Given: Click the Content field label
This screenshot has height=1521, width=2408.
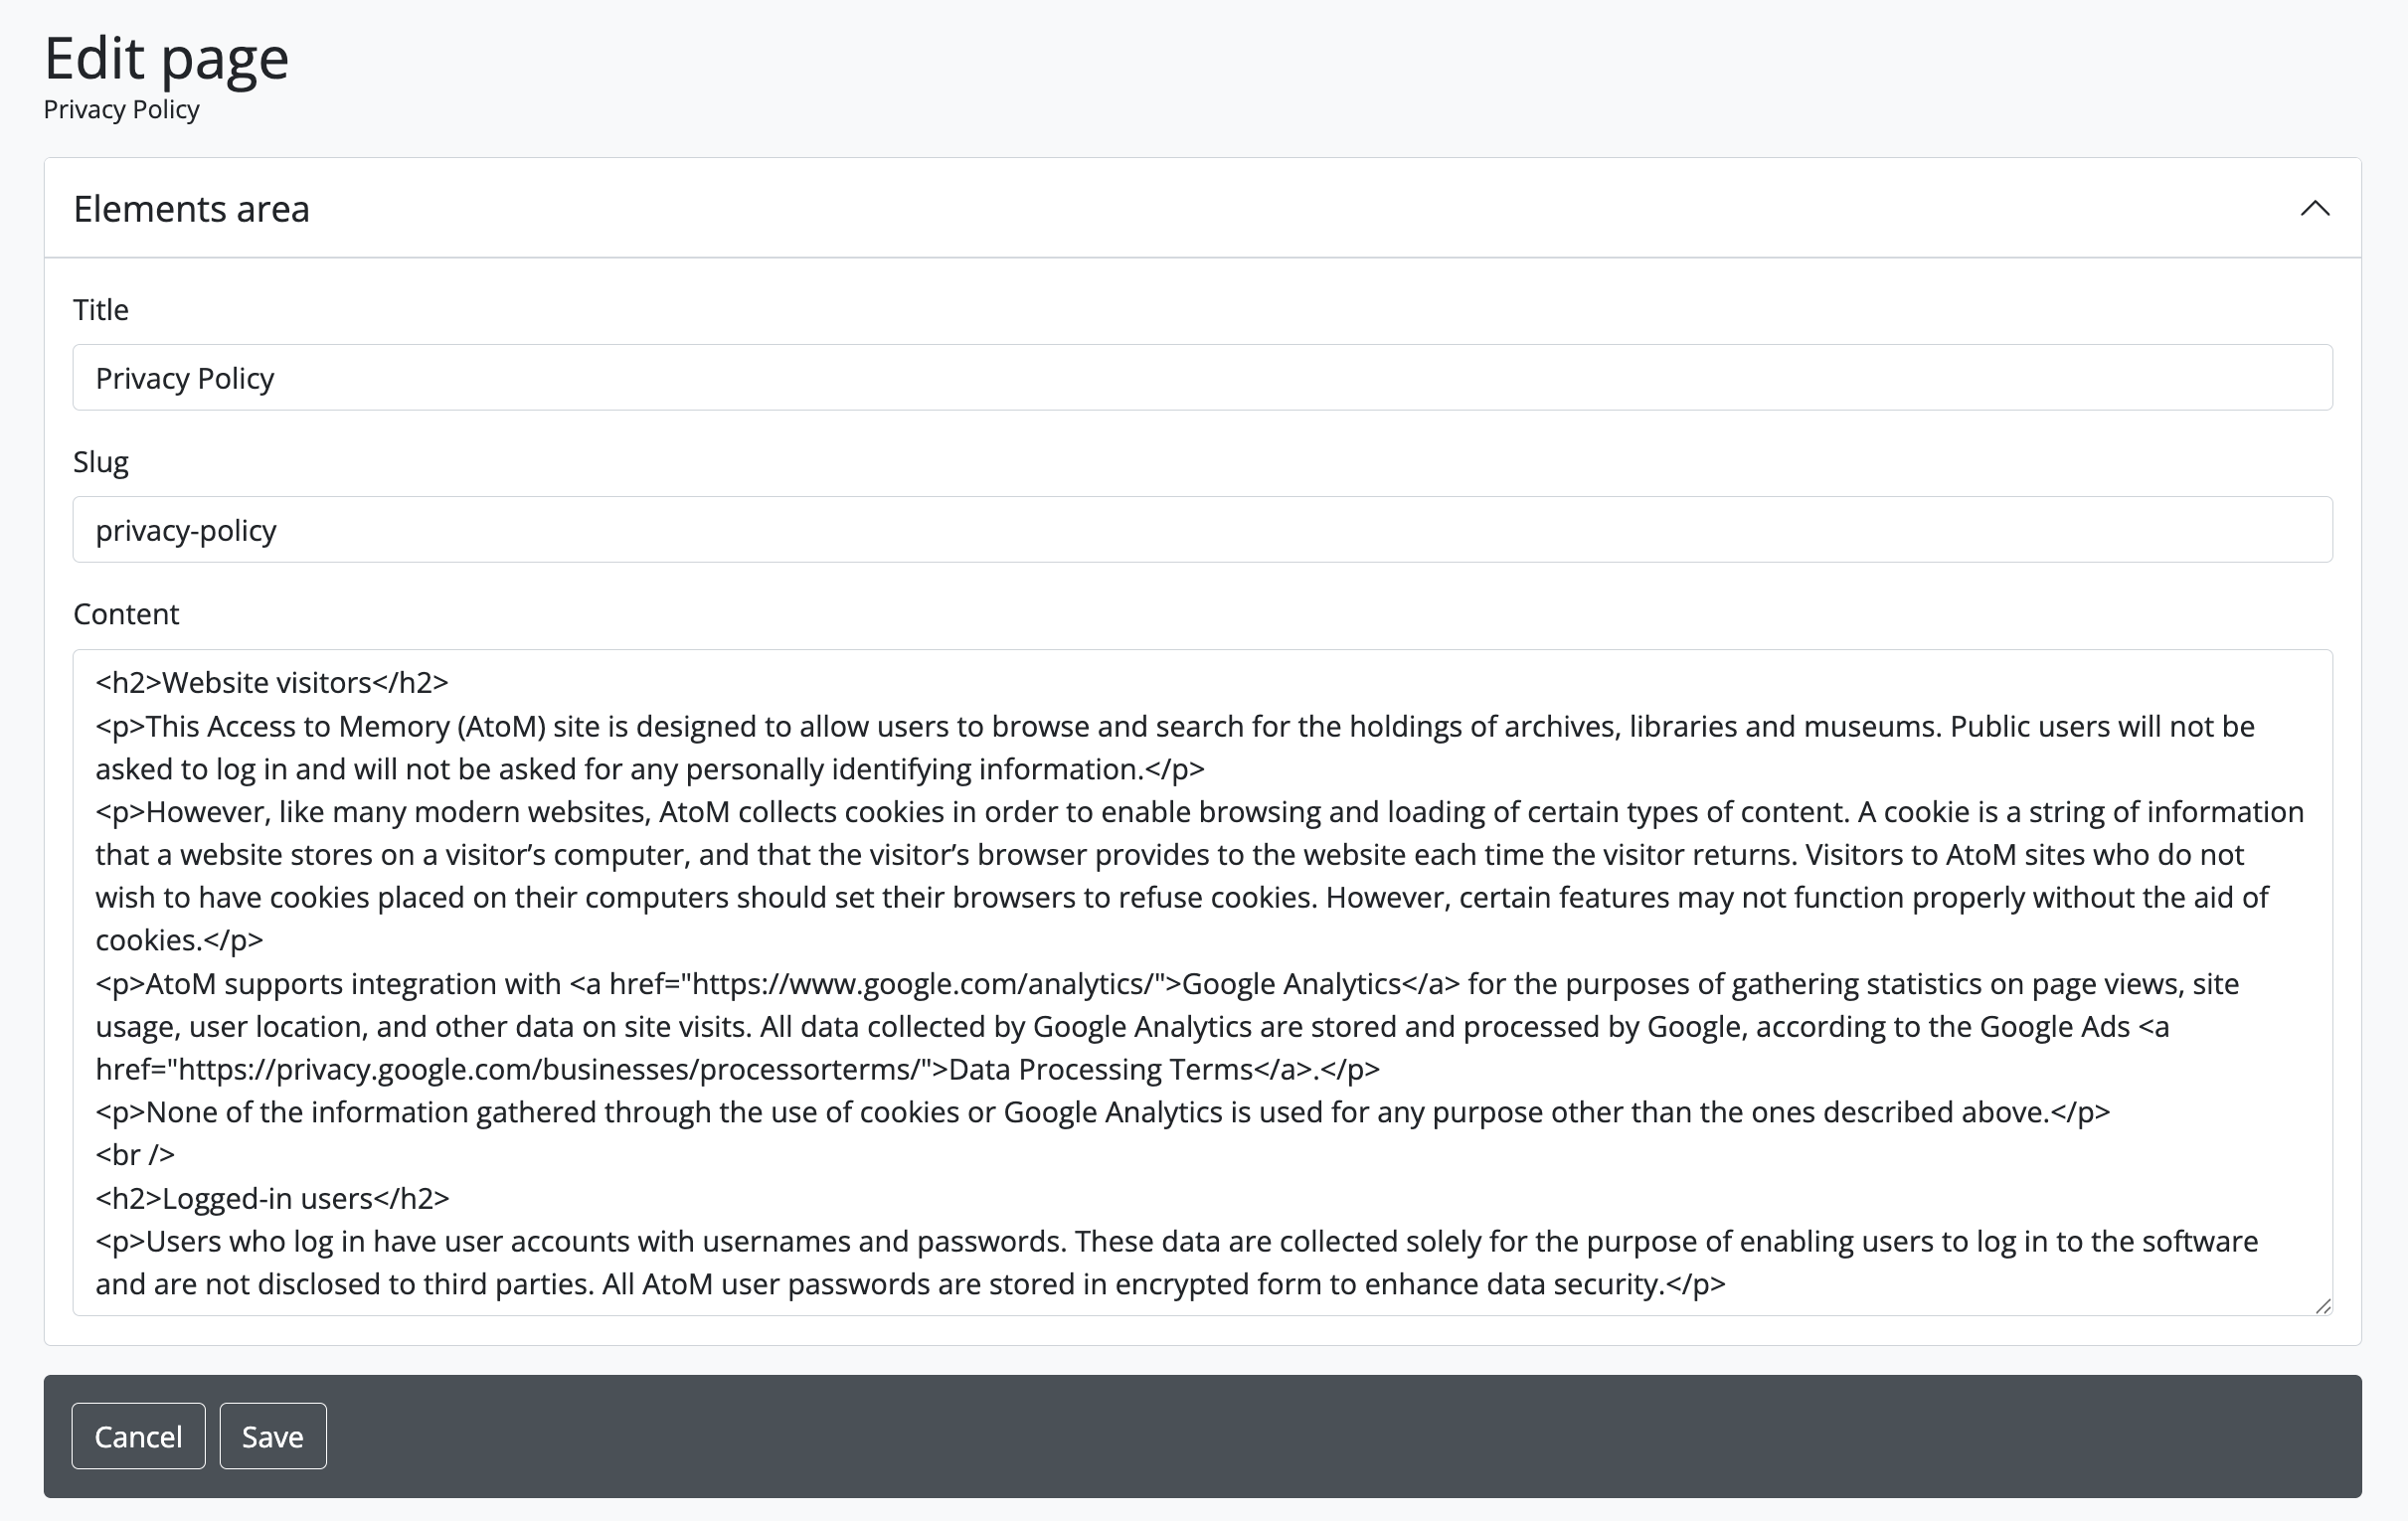Looking at the screenshot, I should (126, 614).
